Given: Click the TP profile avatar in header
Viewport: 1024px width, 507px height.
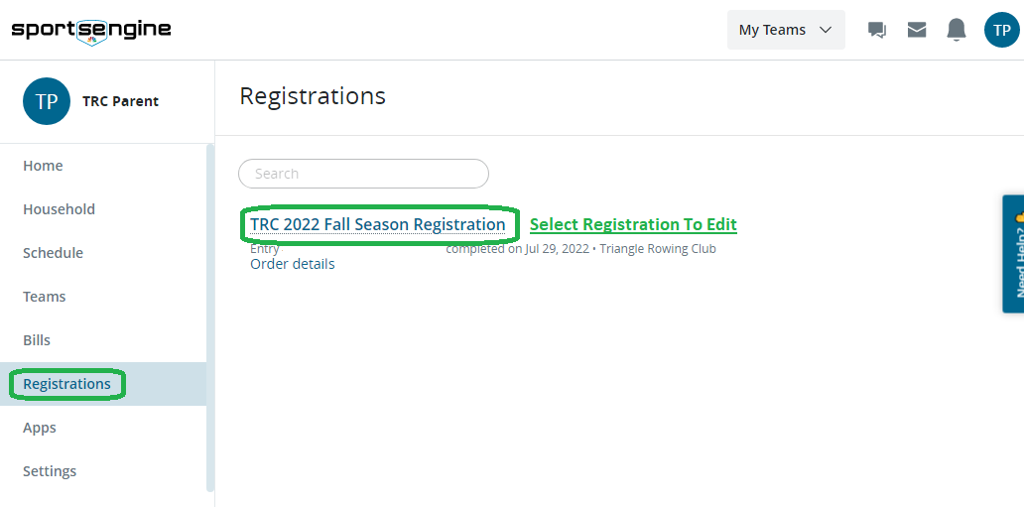Looking at the screenshot, I should (x=1001, y=30).
